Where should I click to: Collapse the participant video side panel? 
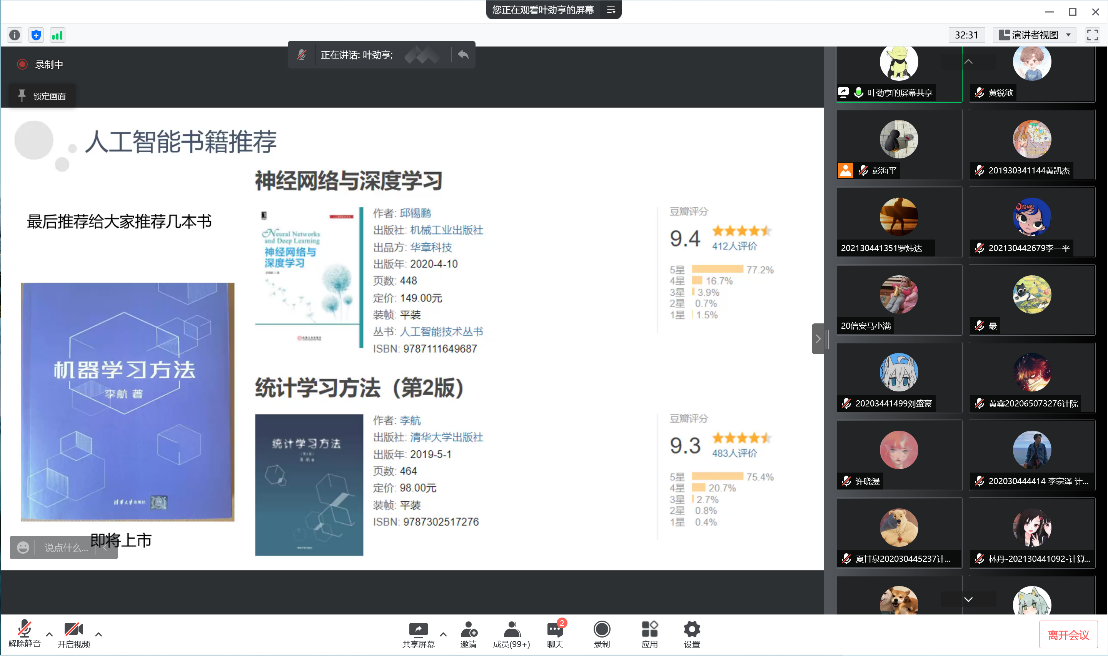tap(818, 339)
